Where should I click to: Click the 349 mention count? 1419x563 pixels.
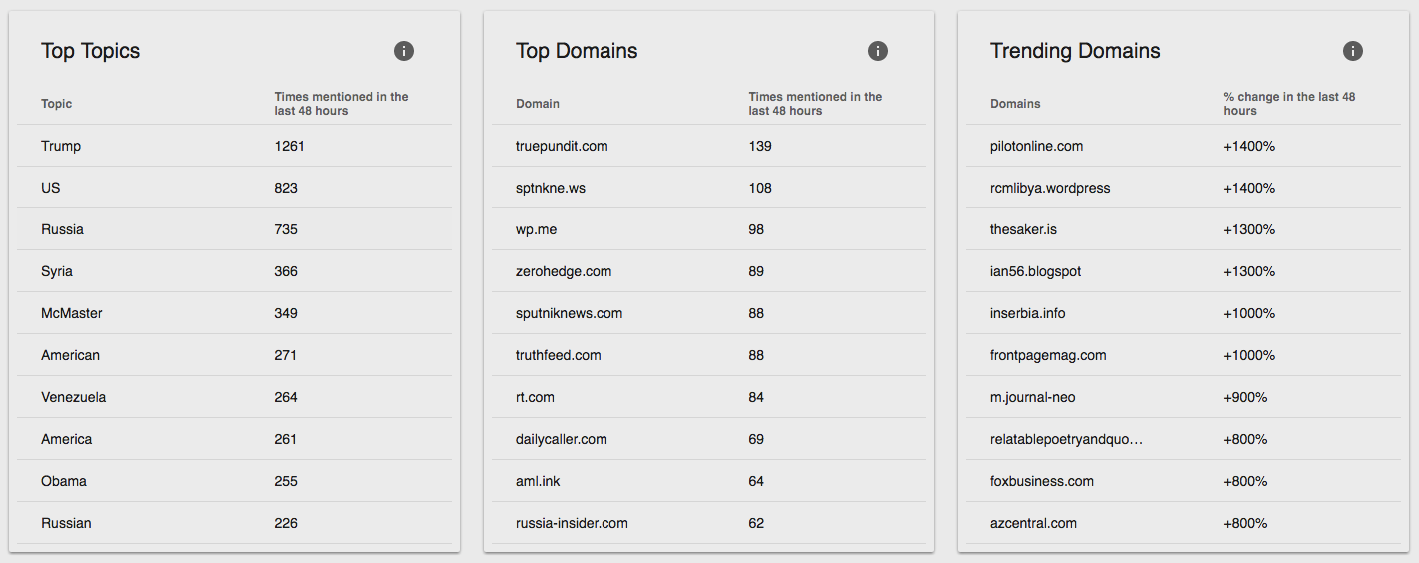pos(286,313)
